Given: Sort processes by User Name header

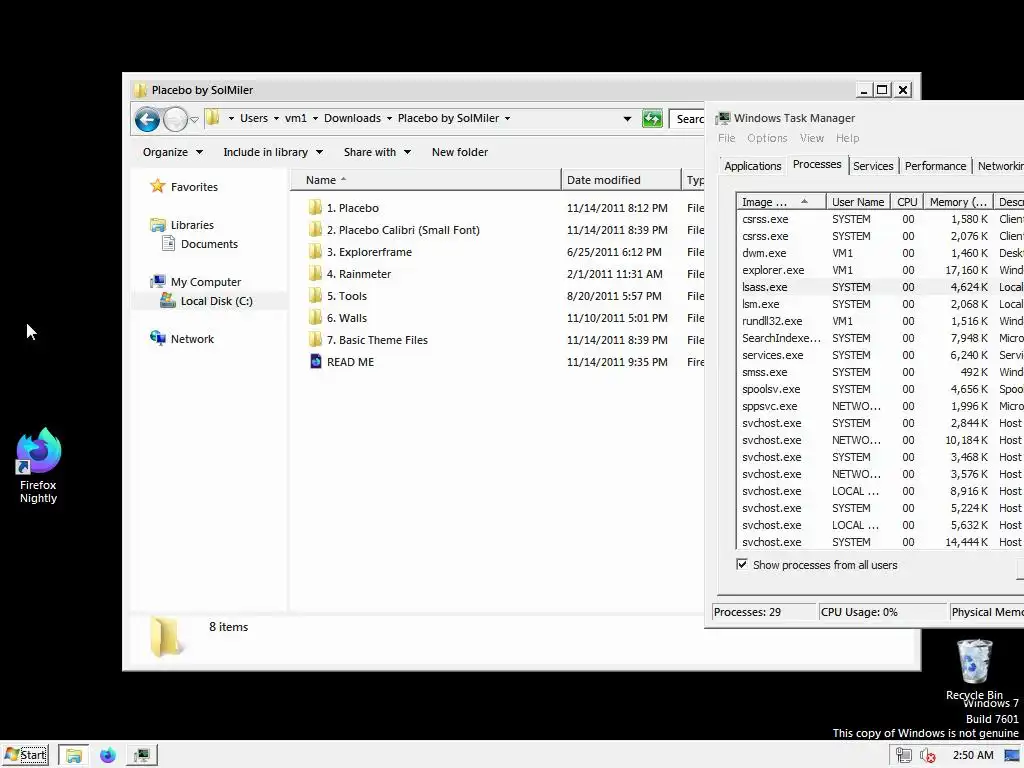Looking at the screenshot, I should pyautogui.click(x=858, y=202).
